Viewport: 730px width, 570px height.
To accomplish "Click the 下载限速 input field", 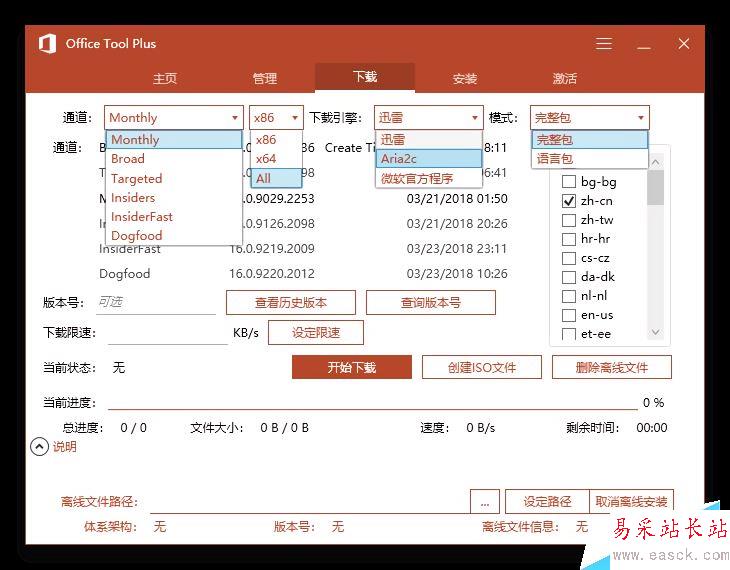I will pyautogui.click(x=168, y=332).
